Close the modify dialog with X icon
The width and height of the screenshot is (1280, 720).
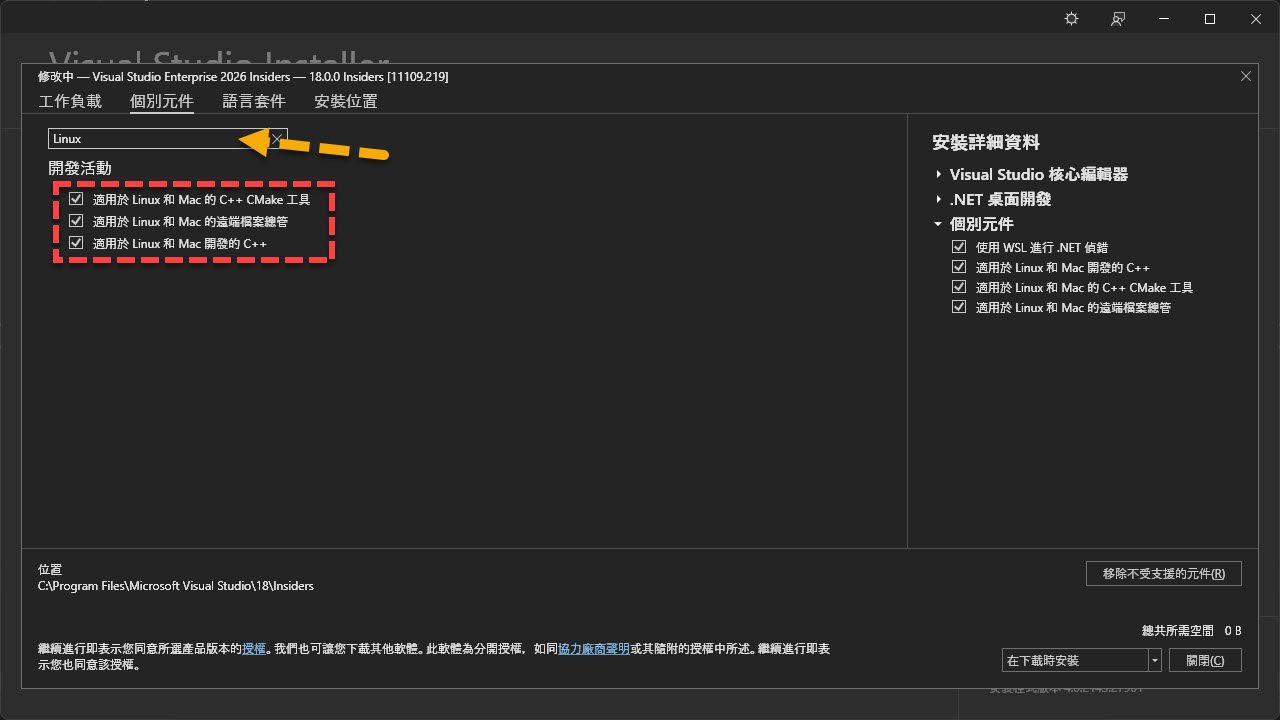pos(1245,76)
